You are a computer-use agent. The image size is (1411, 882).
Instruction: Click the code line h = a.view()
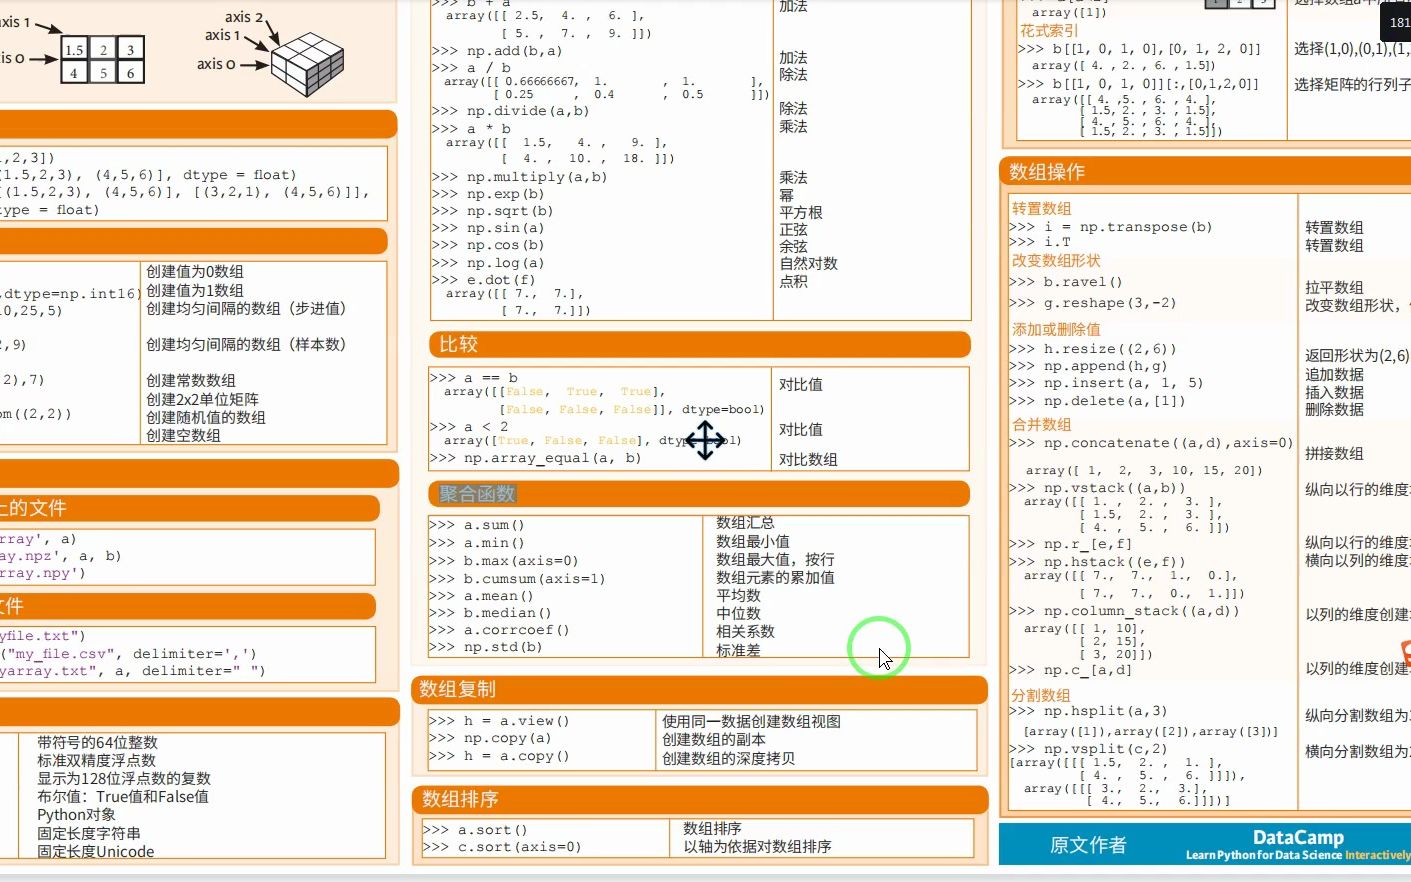click(x=499, y=721)
